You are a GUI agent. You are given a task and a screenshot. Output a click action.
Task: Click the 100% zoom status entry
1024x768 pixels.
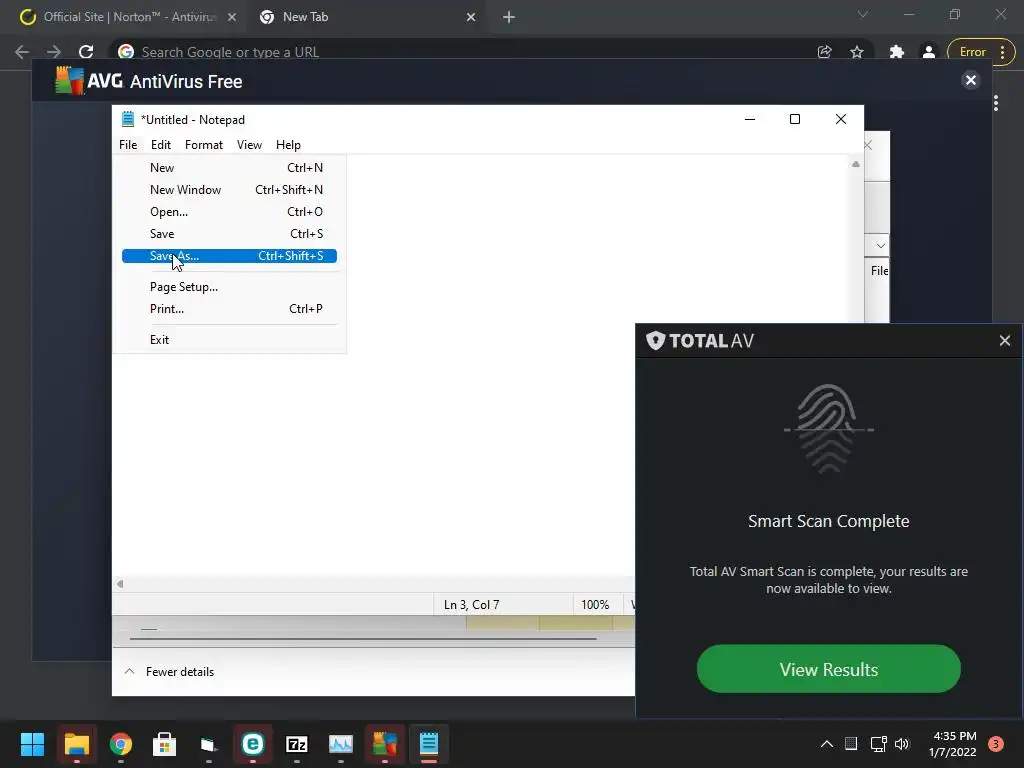(x=595, y=605)
